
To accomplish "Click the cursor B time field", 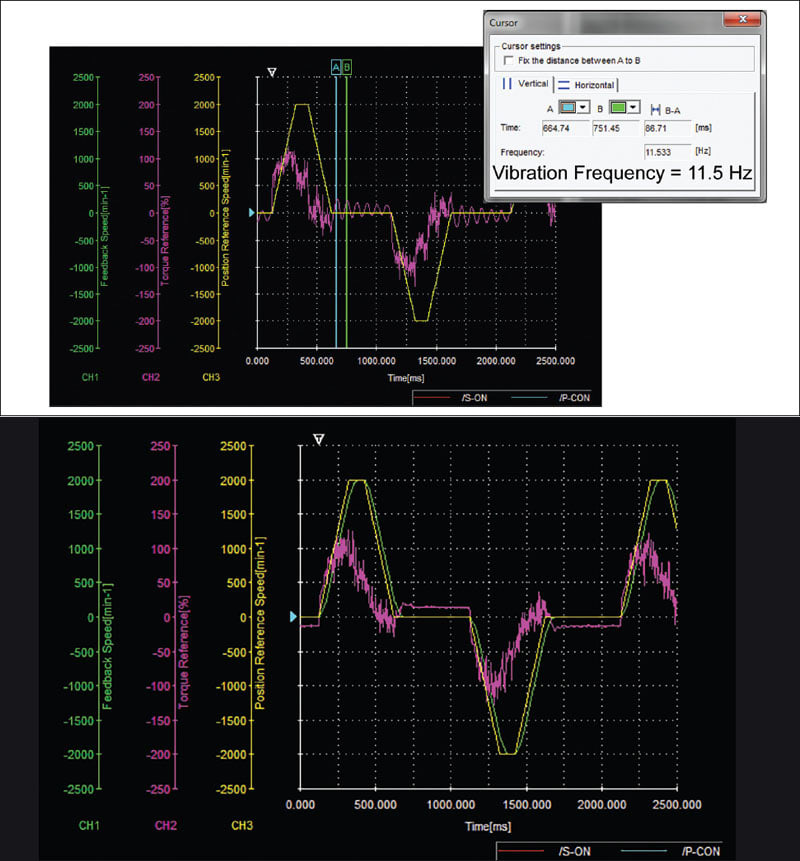I will point(615,128).
